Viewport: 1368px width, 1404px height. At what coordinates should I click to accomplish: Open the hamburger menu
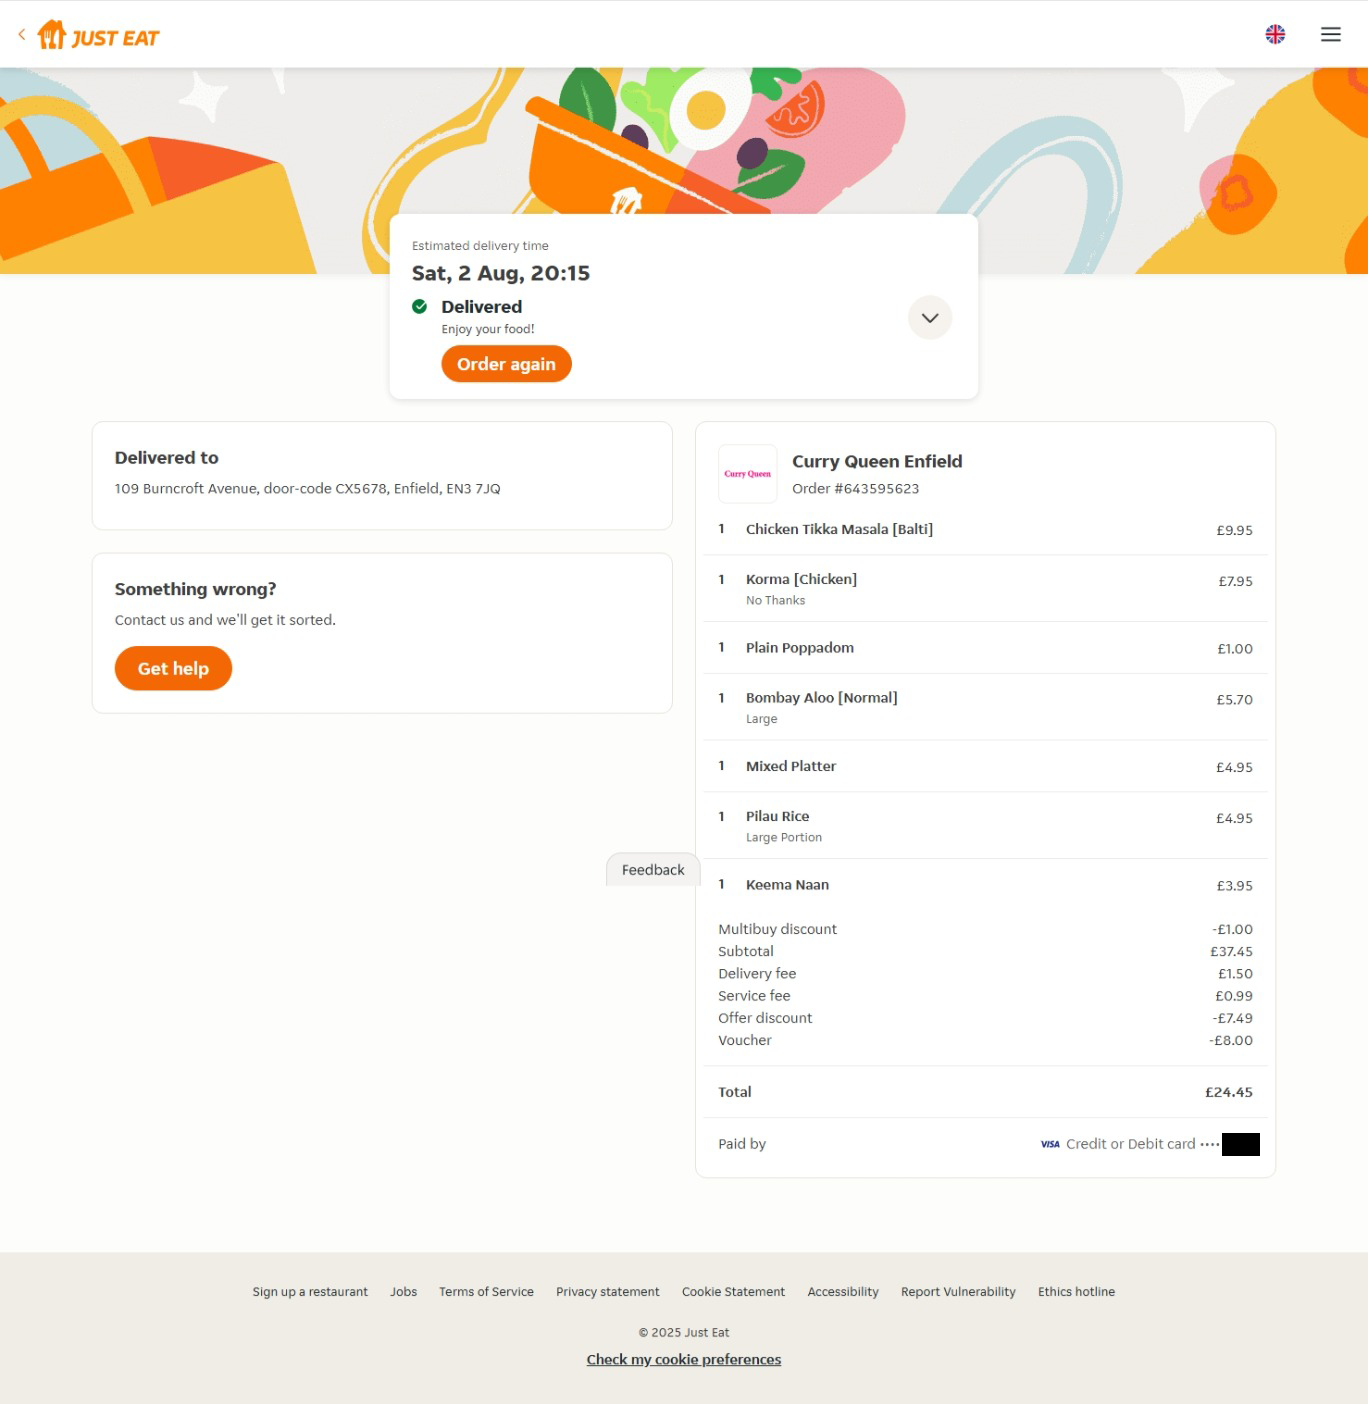(1330, 35)
